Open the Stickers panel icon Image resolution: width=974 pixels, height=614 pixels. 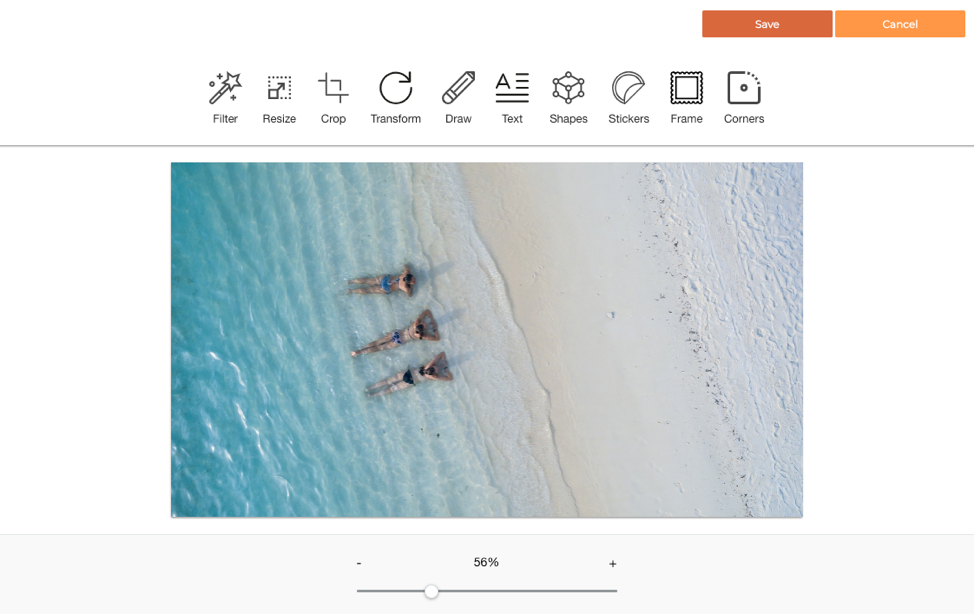point(628,89)
